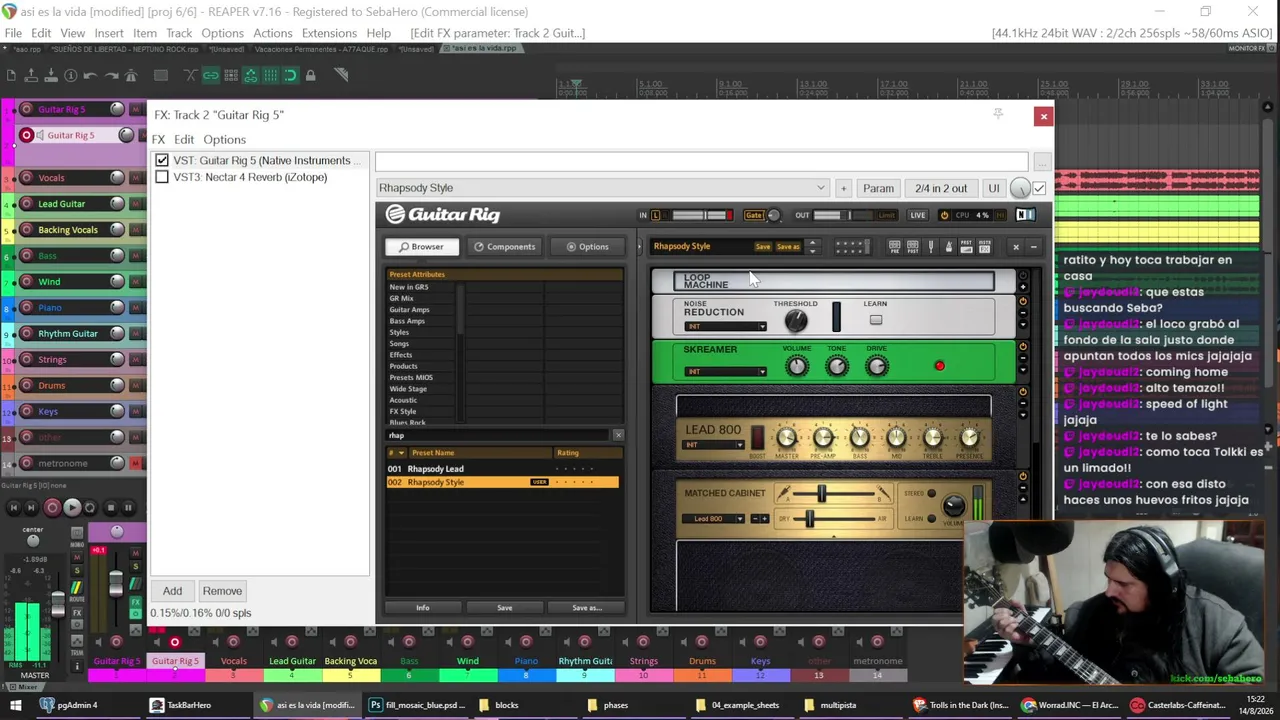Open the Extensions menu in REAPER
The height and width of the screenshot is (720, 1280).
329,33
